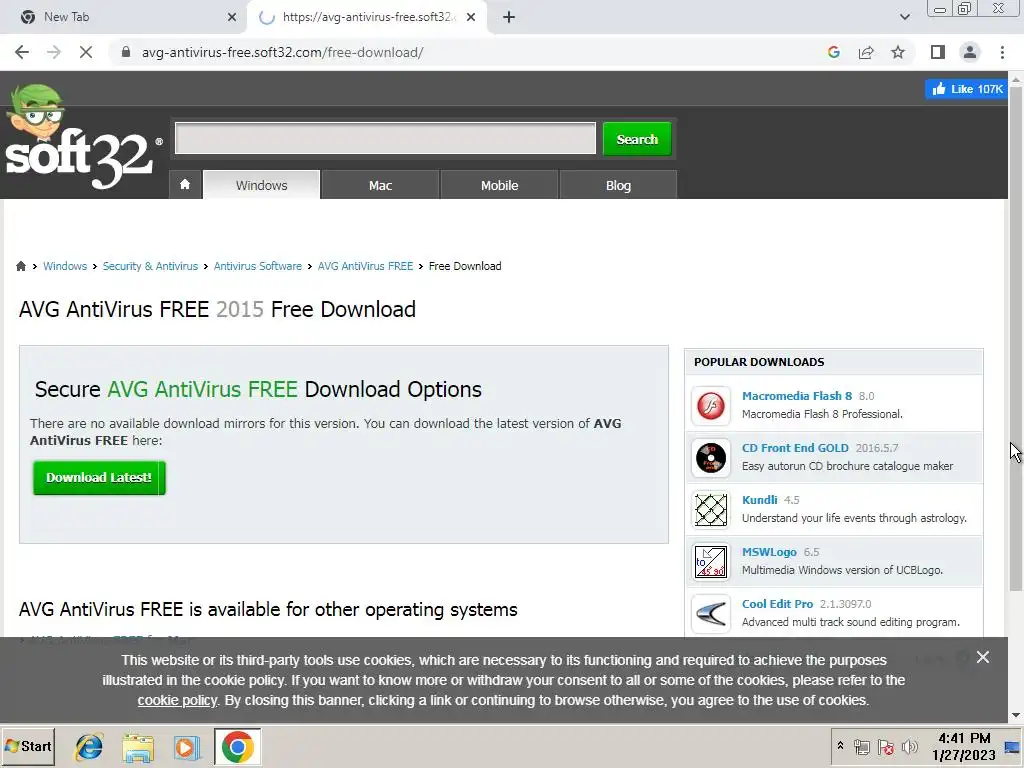Open the CD Front End GOLD icon
Viewport: 1024px width, 768px height.
(x=711, y=457)
